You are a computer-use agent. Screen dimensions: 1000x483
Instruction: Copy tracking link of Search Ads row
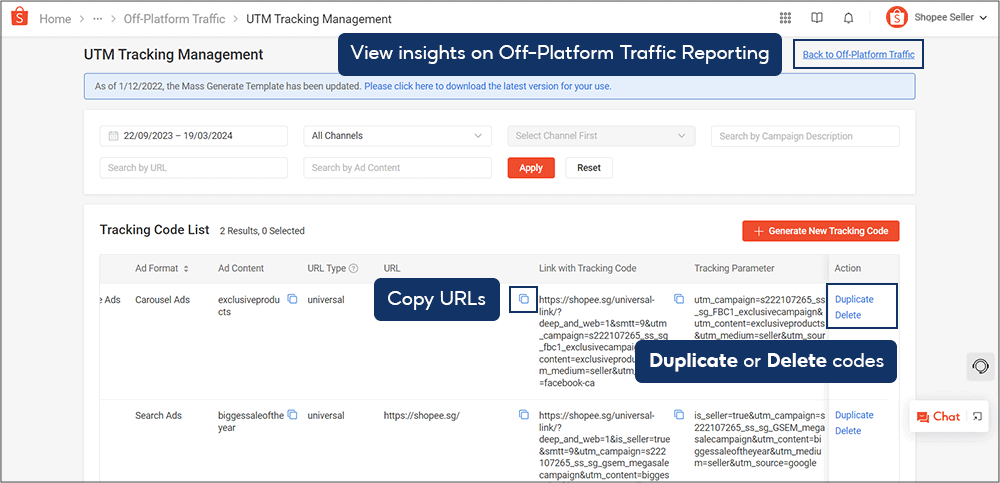tap(679, 415)
